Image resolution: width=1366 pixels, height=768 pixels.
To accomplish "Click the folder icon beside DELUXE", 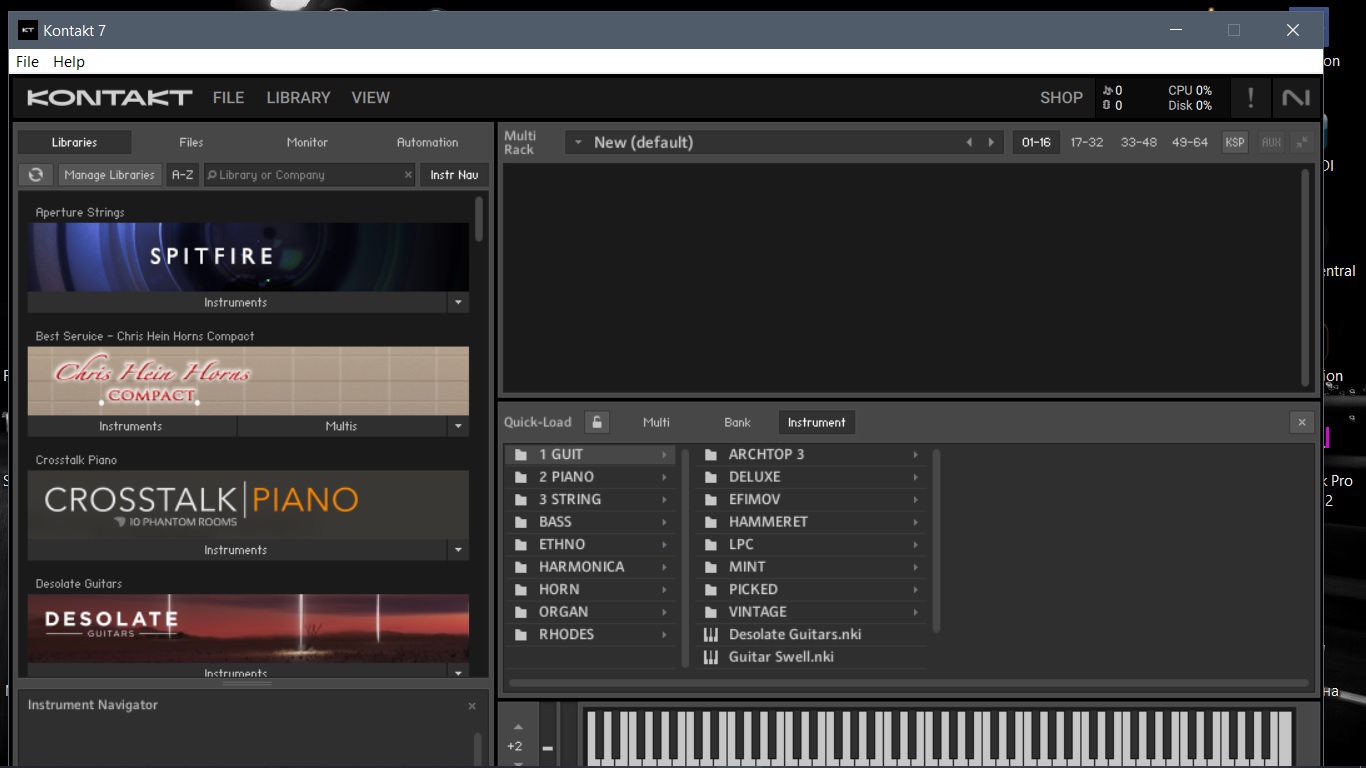I will [711, 477].
